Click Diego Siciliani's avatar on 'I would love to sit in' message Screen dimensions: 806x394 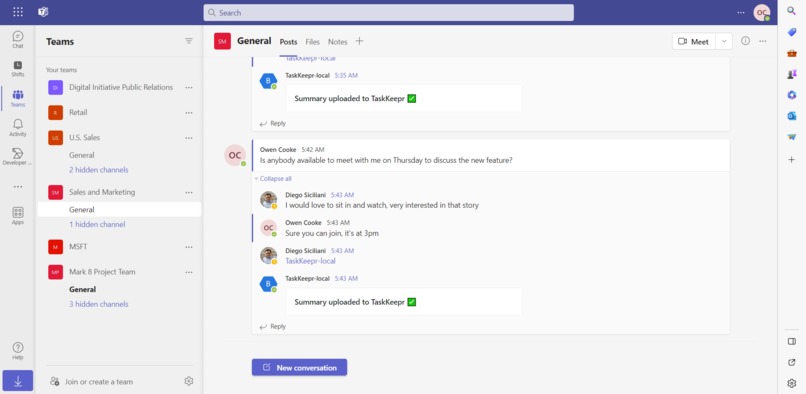[268, 200]
